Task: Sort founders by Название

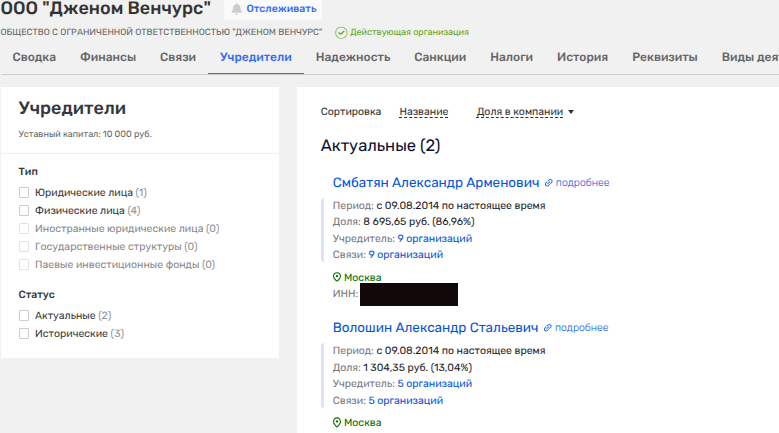Action: pos(423,112)
